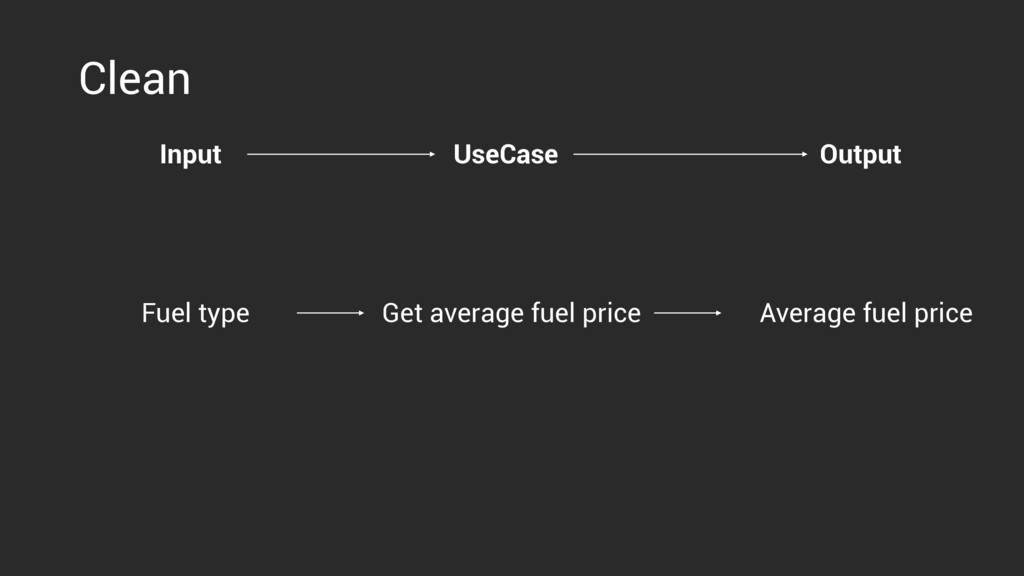Select the Fuel type text
The image size is (1024, 576).
pyautogui.click(x=195, y=314)
